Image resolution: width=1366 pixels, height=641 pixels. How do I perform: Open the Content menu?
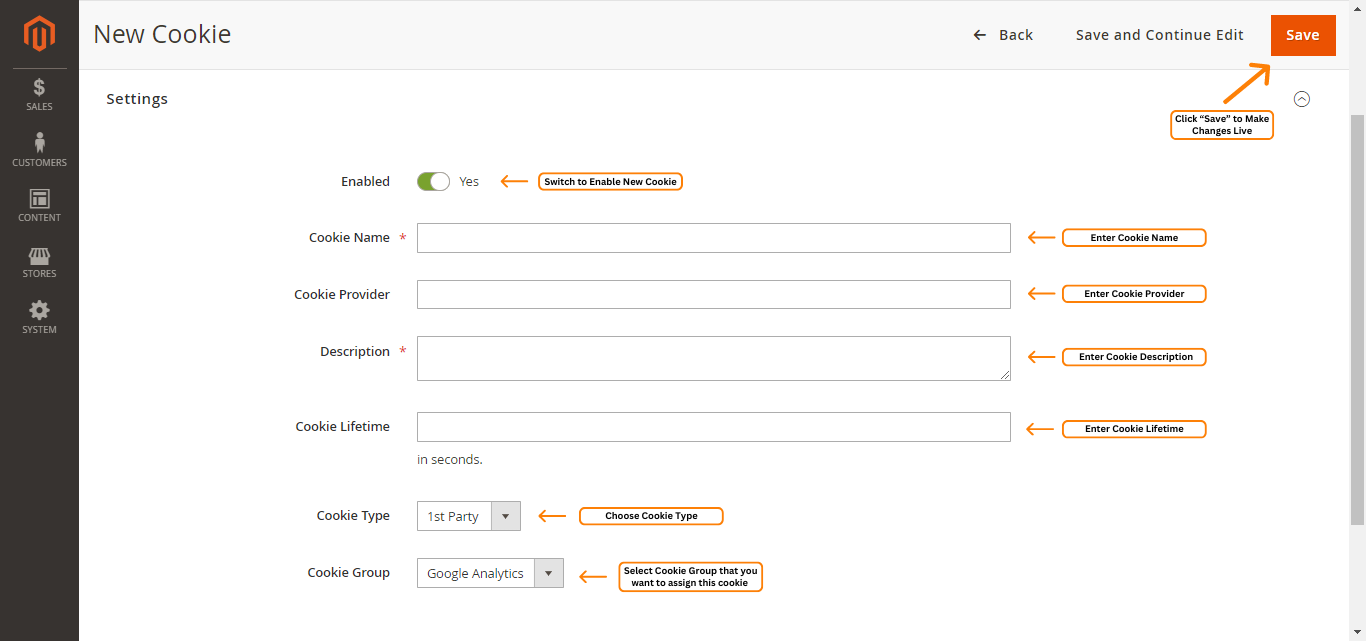[39, 206]
